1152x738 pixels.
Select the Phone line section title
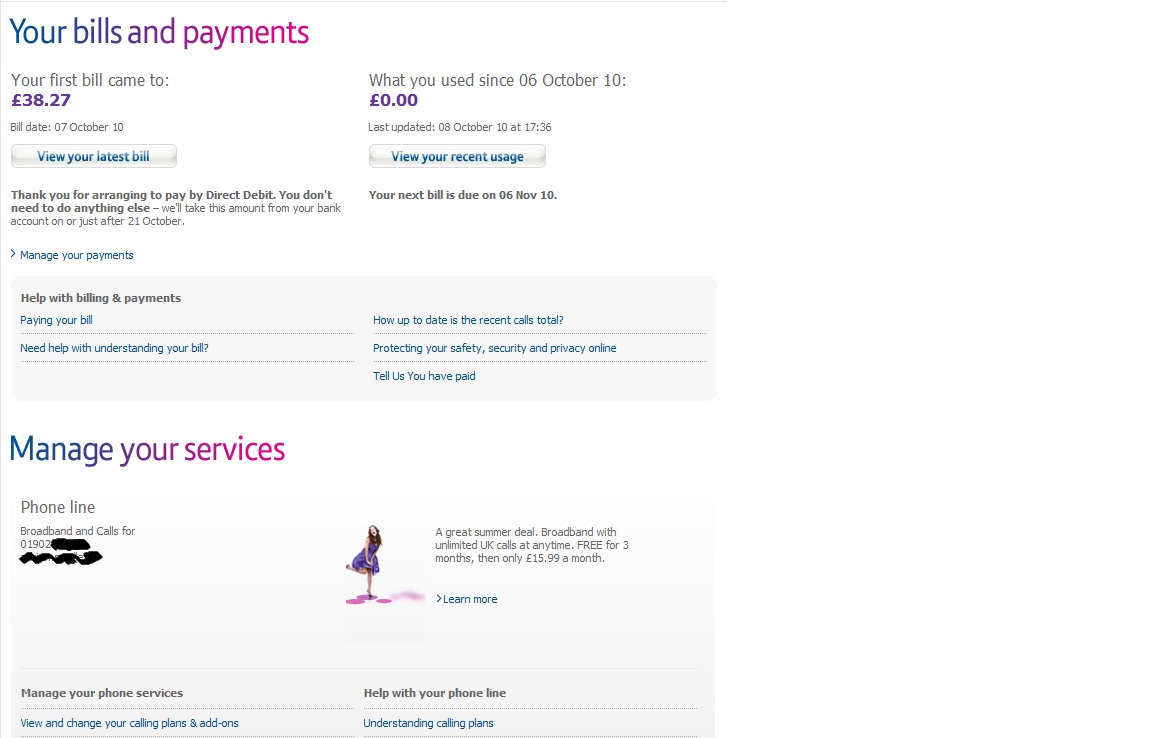pyautogui.click(x=58, y=507)
